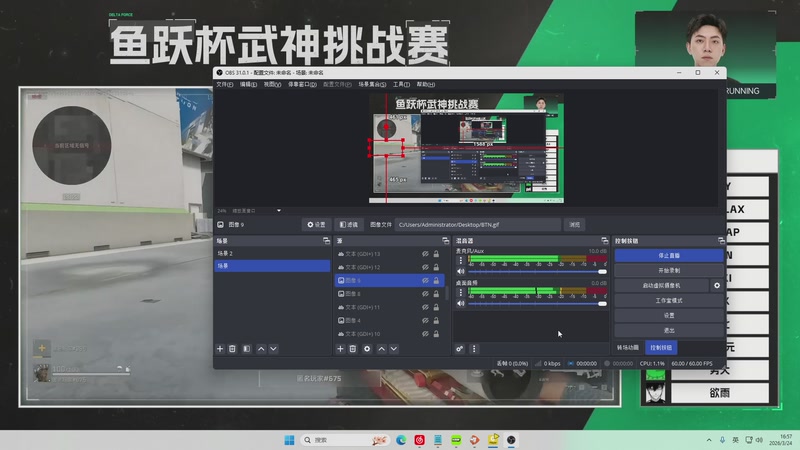Mute the 桌面音频 speaker icon
Viewport: 800px width, 450px height.
tap(461, 304)
